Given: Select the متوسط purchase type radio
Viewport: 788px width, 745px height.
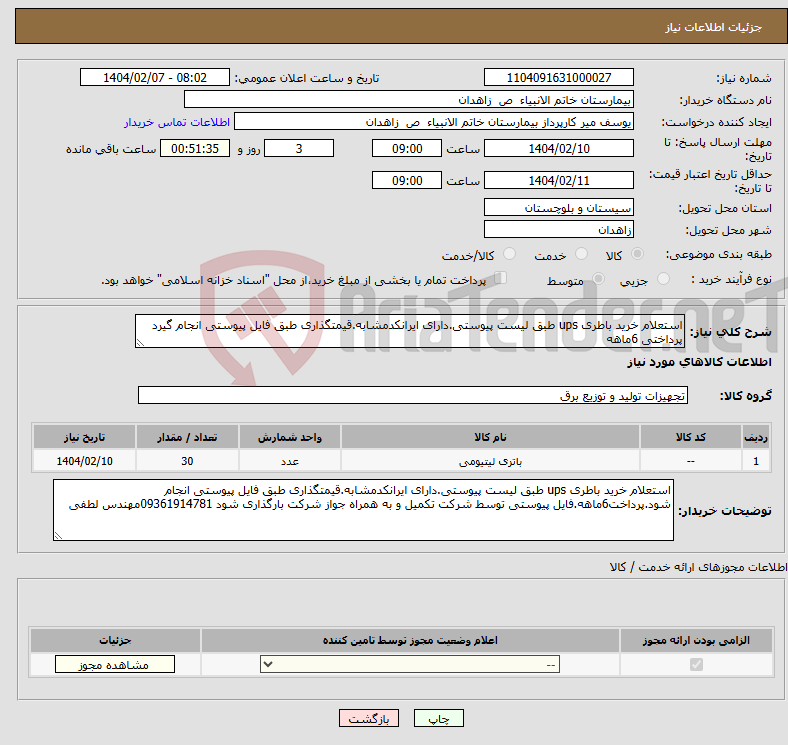Looking at the screenshot, I should pos(599,278).
